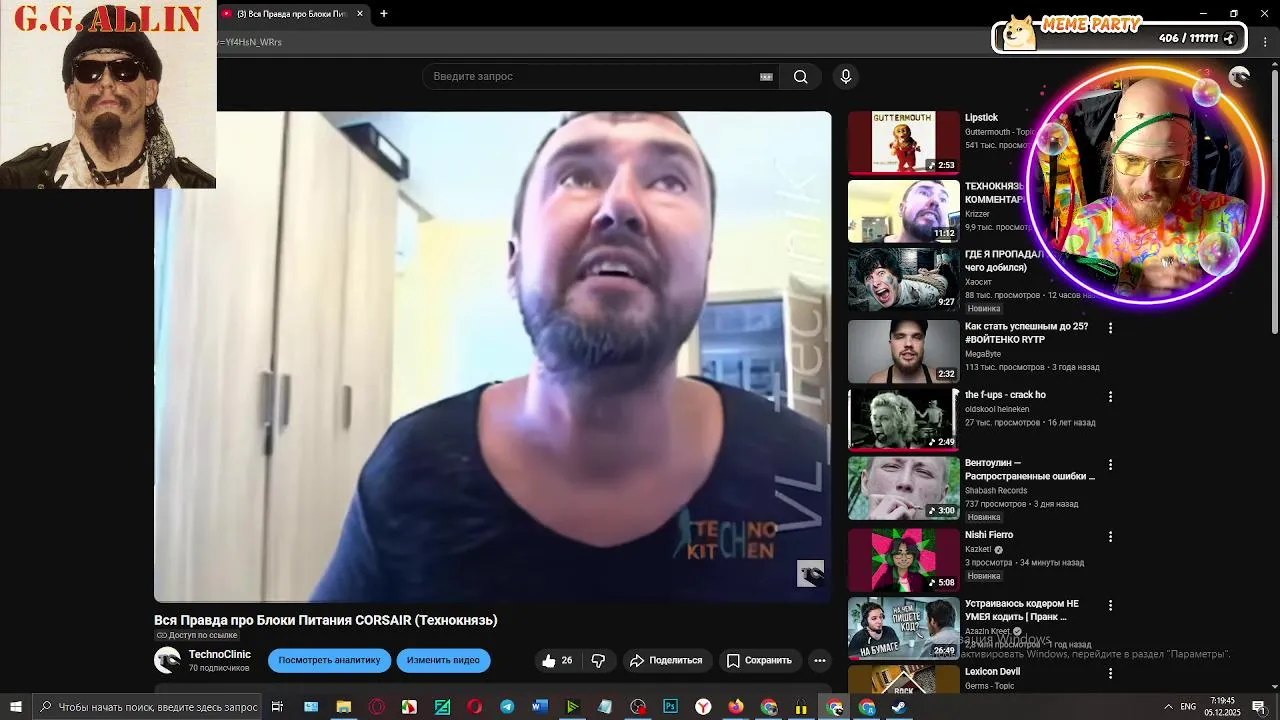Click the Meme Party counter widget
This screenshot has width=1280, height=720.
tap(1119, 35)
